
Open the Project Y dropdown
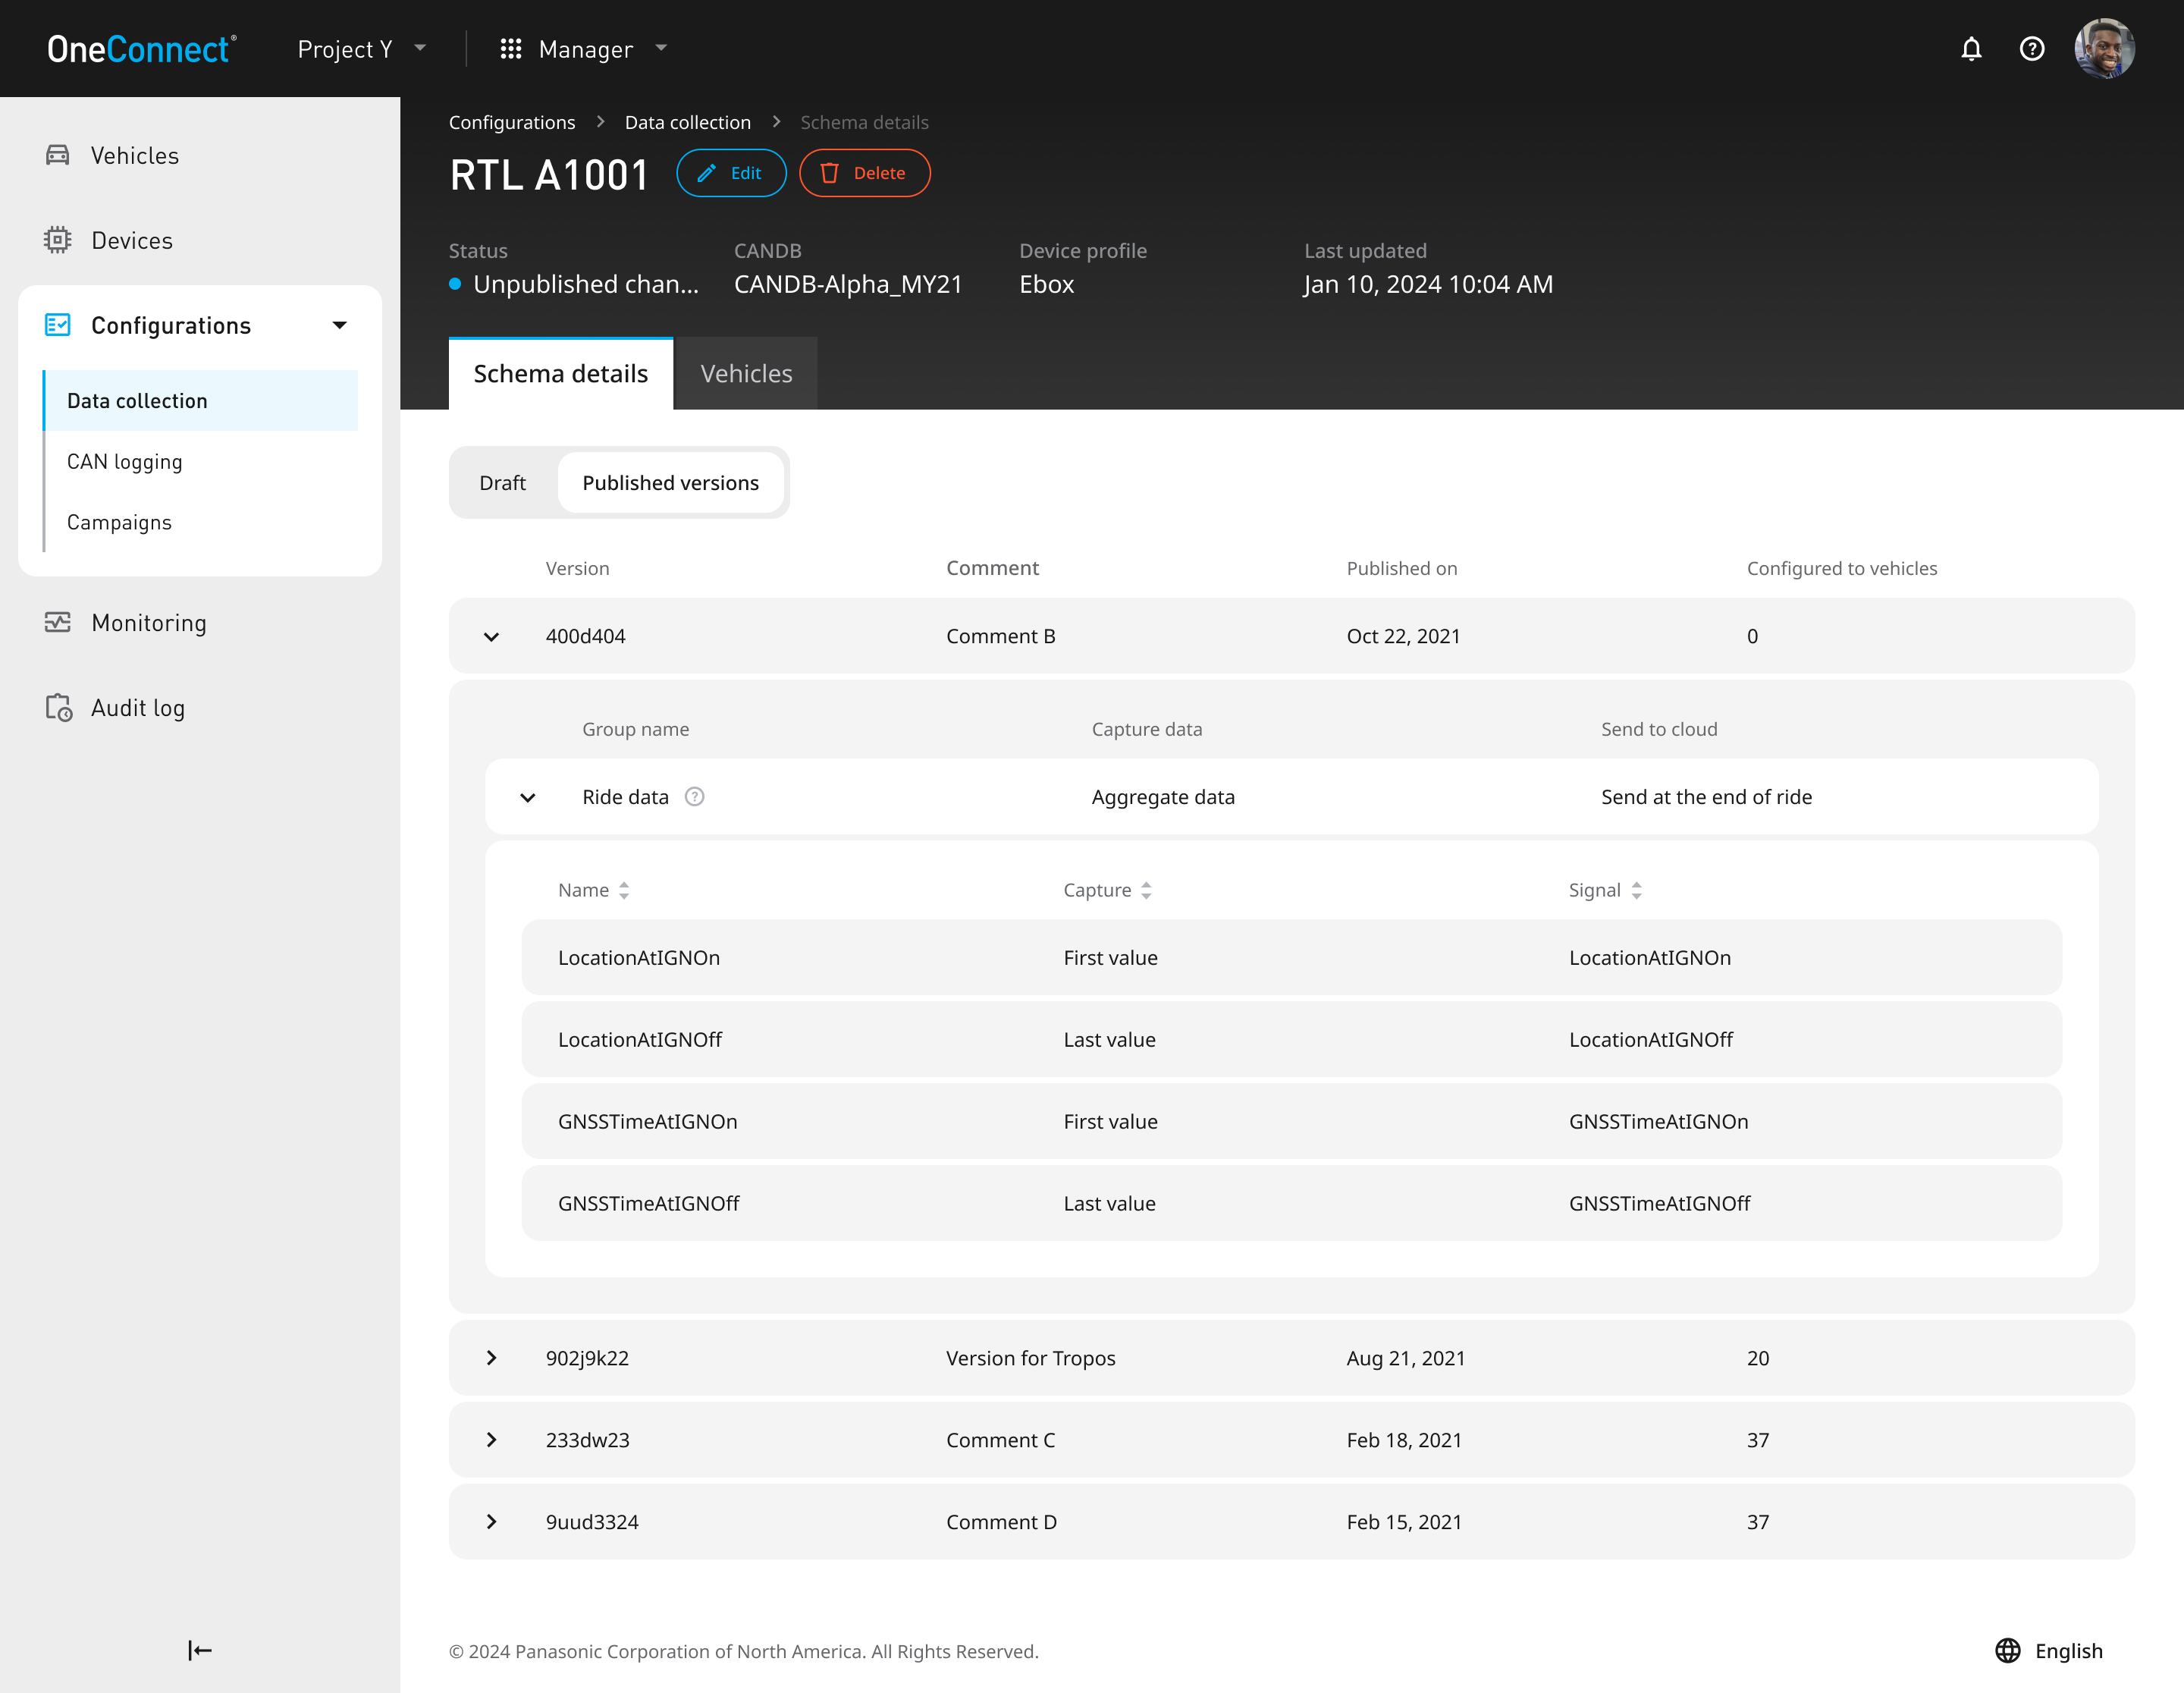coord(362,49)
